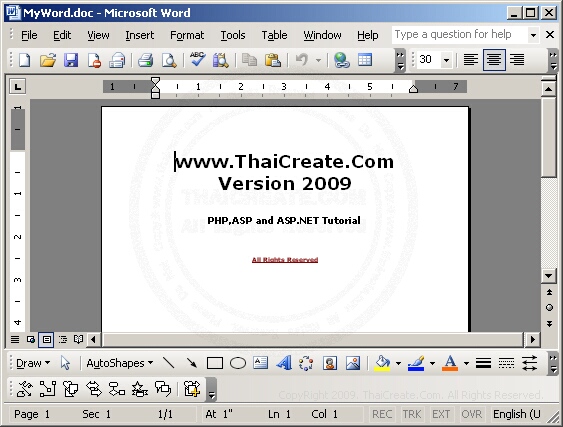Open the Insert menu
563x427 pixels.
140,35
